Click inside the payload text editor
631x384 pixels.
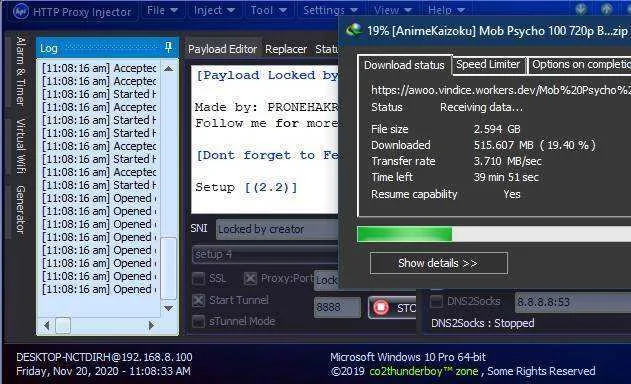point(265,139)
